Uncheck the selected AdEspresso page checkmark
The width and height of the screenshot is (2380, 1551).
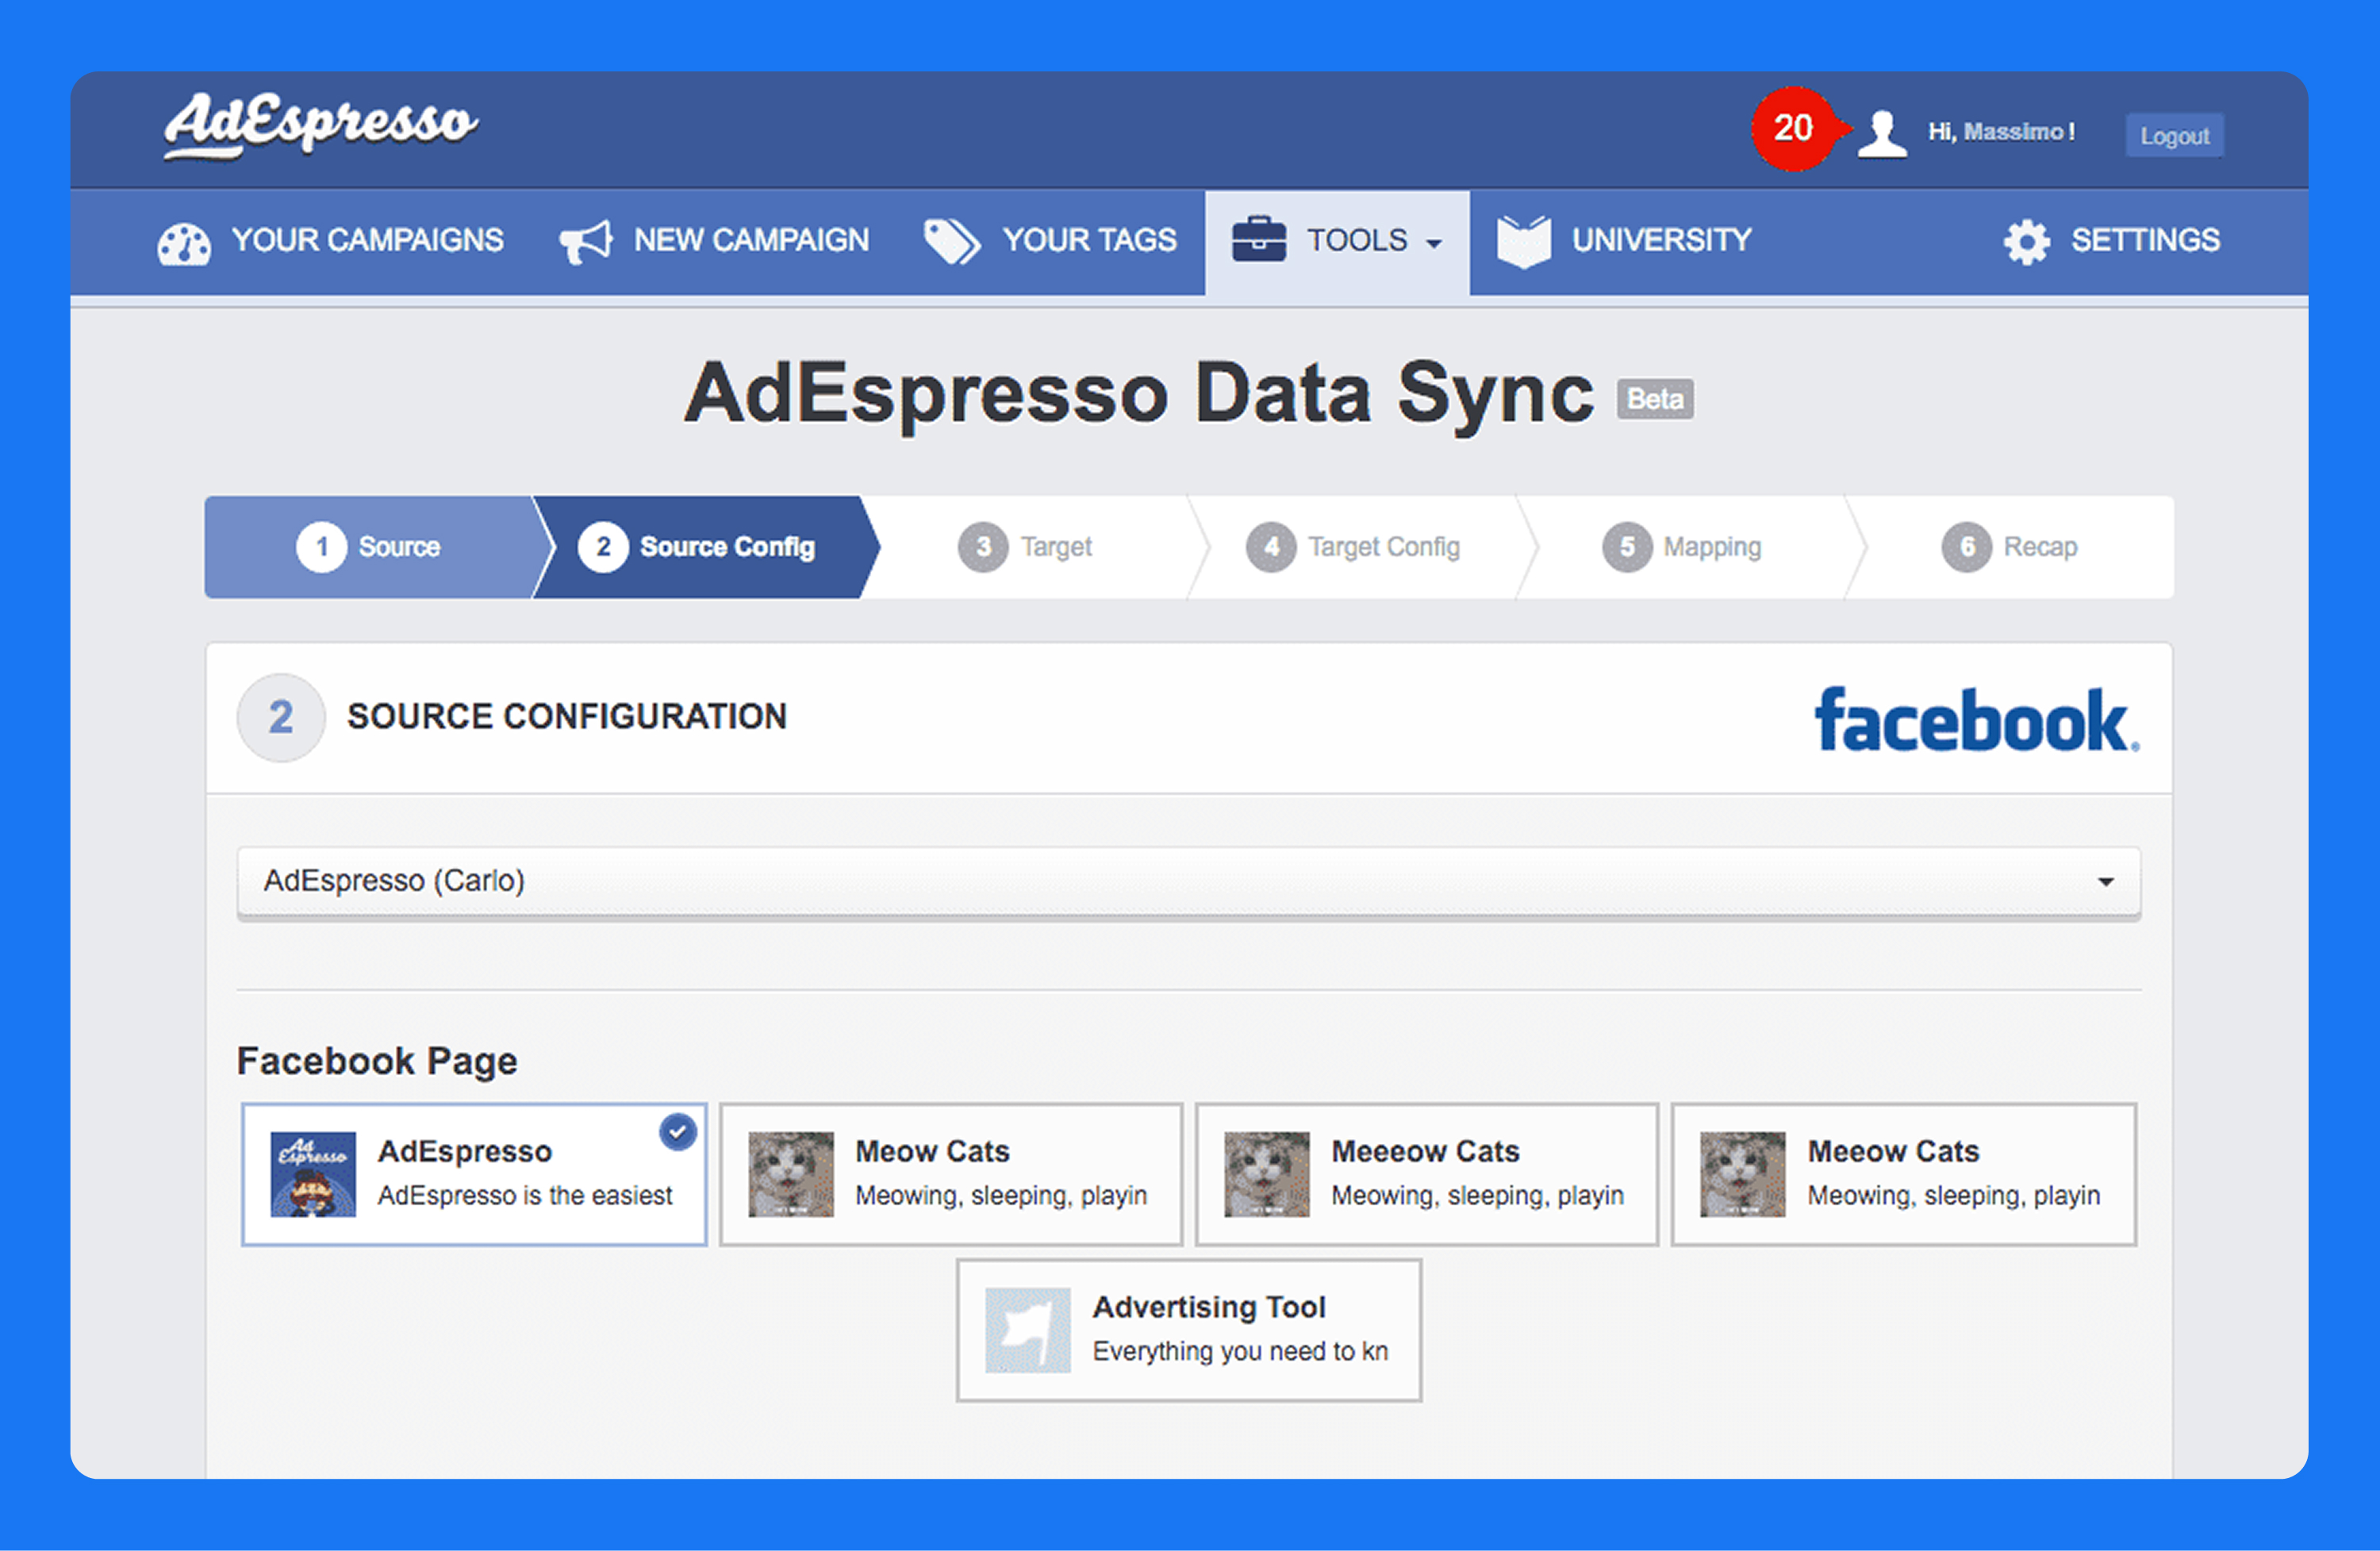pos(678,1132)
